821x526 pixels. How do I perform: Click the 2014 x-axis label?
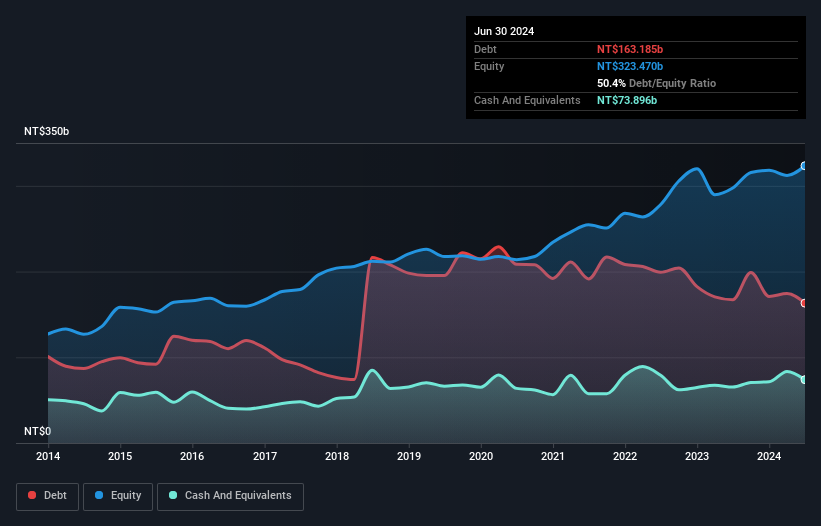coord(48,456)
